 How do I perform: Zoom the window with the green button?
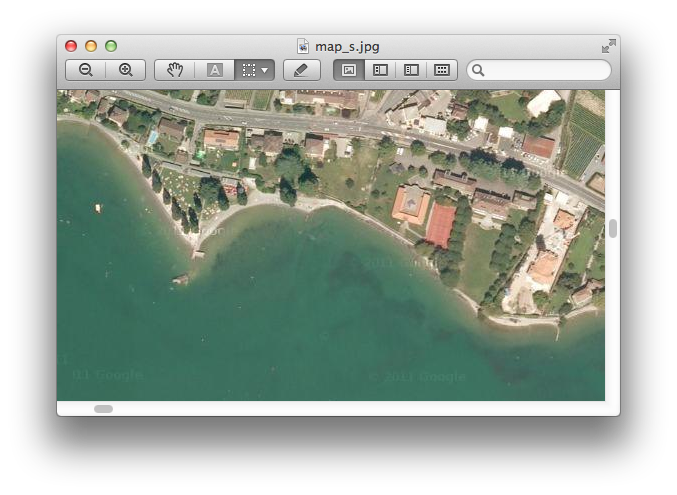(x=111, y=46)
